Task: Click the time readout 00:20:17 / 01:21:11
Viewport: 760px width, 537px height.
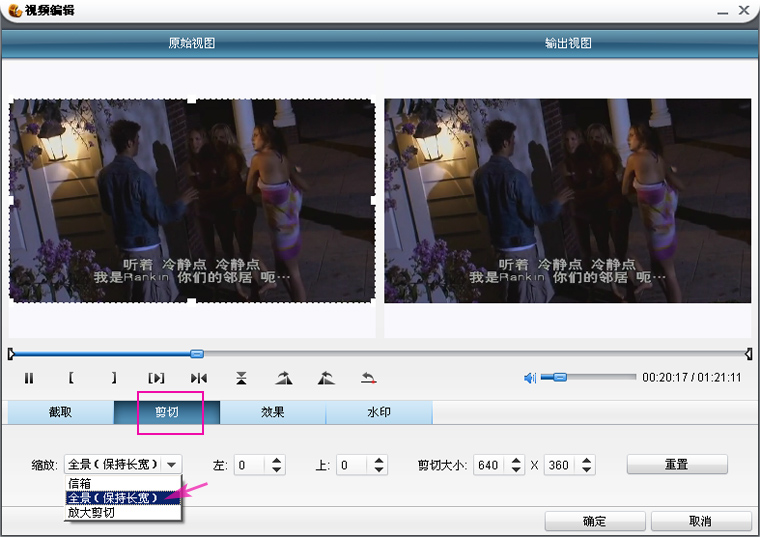Action: pyautogui.click(x=692, y=378)
